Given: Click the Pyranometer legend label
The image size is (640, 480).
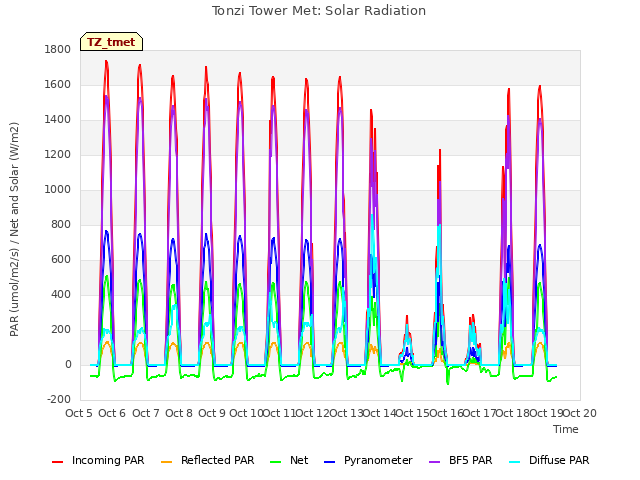Looking at the screenshot, I should pos(378,460).
